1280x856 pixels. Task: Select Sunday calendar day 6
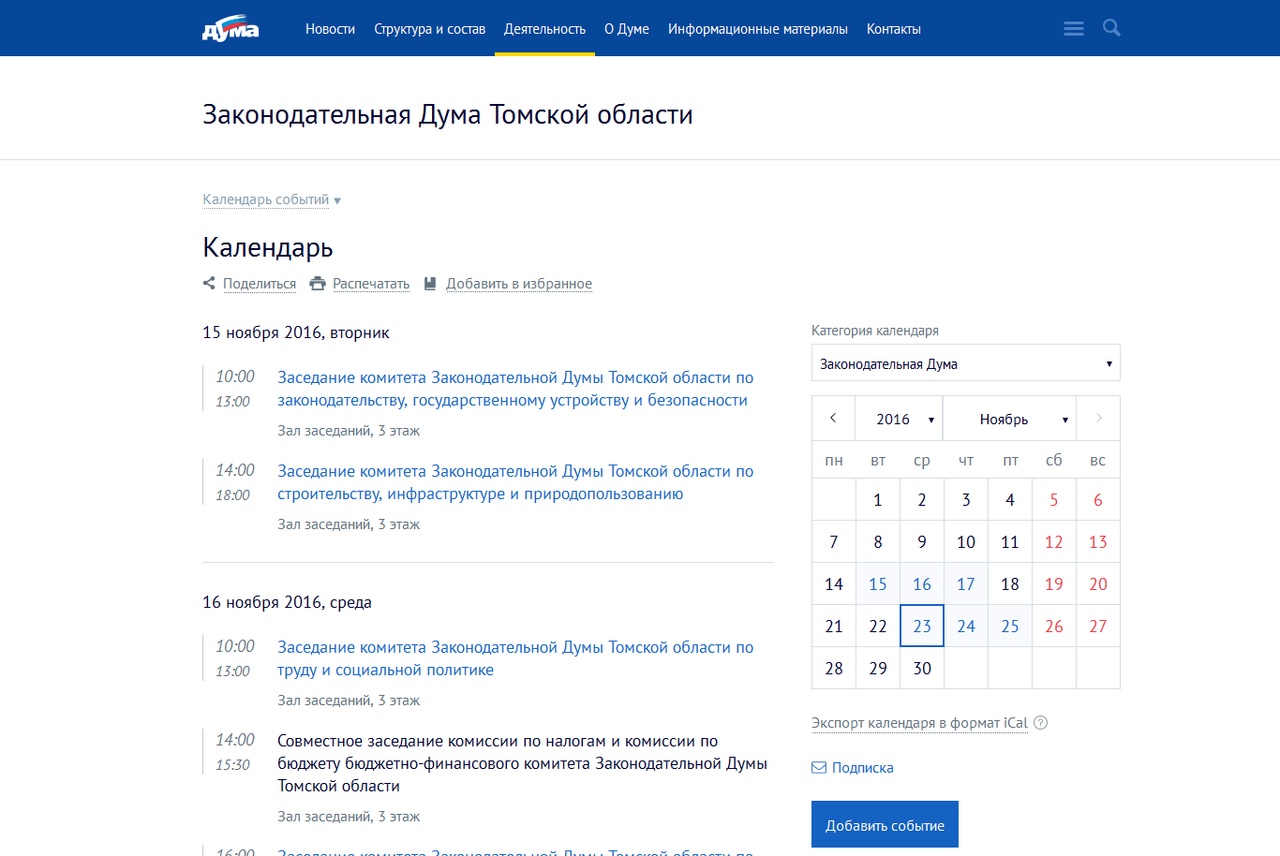(x=1098, y=500)
